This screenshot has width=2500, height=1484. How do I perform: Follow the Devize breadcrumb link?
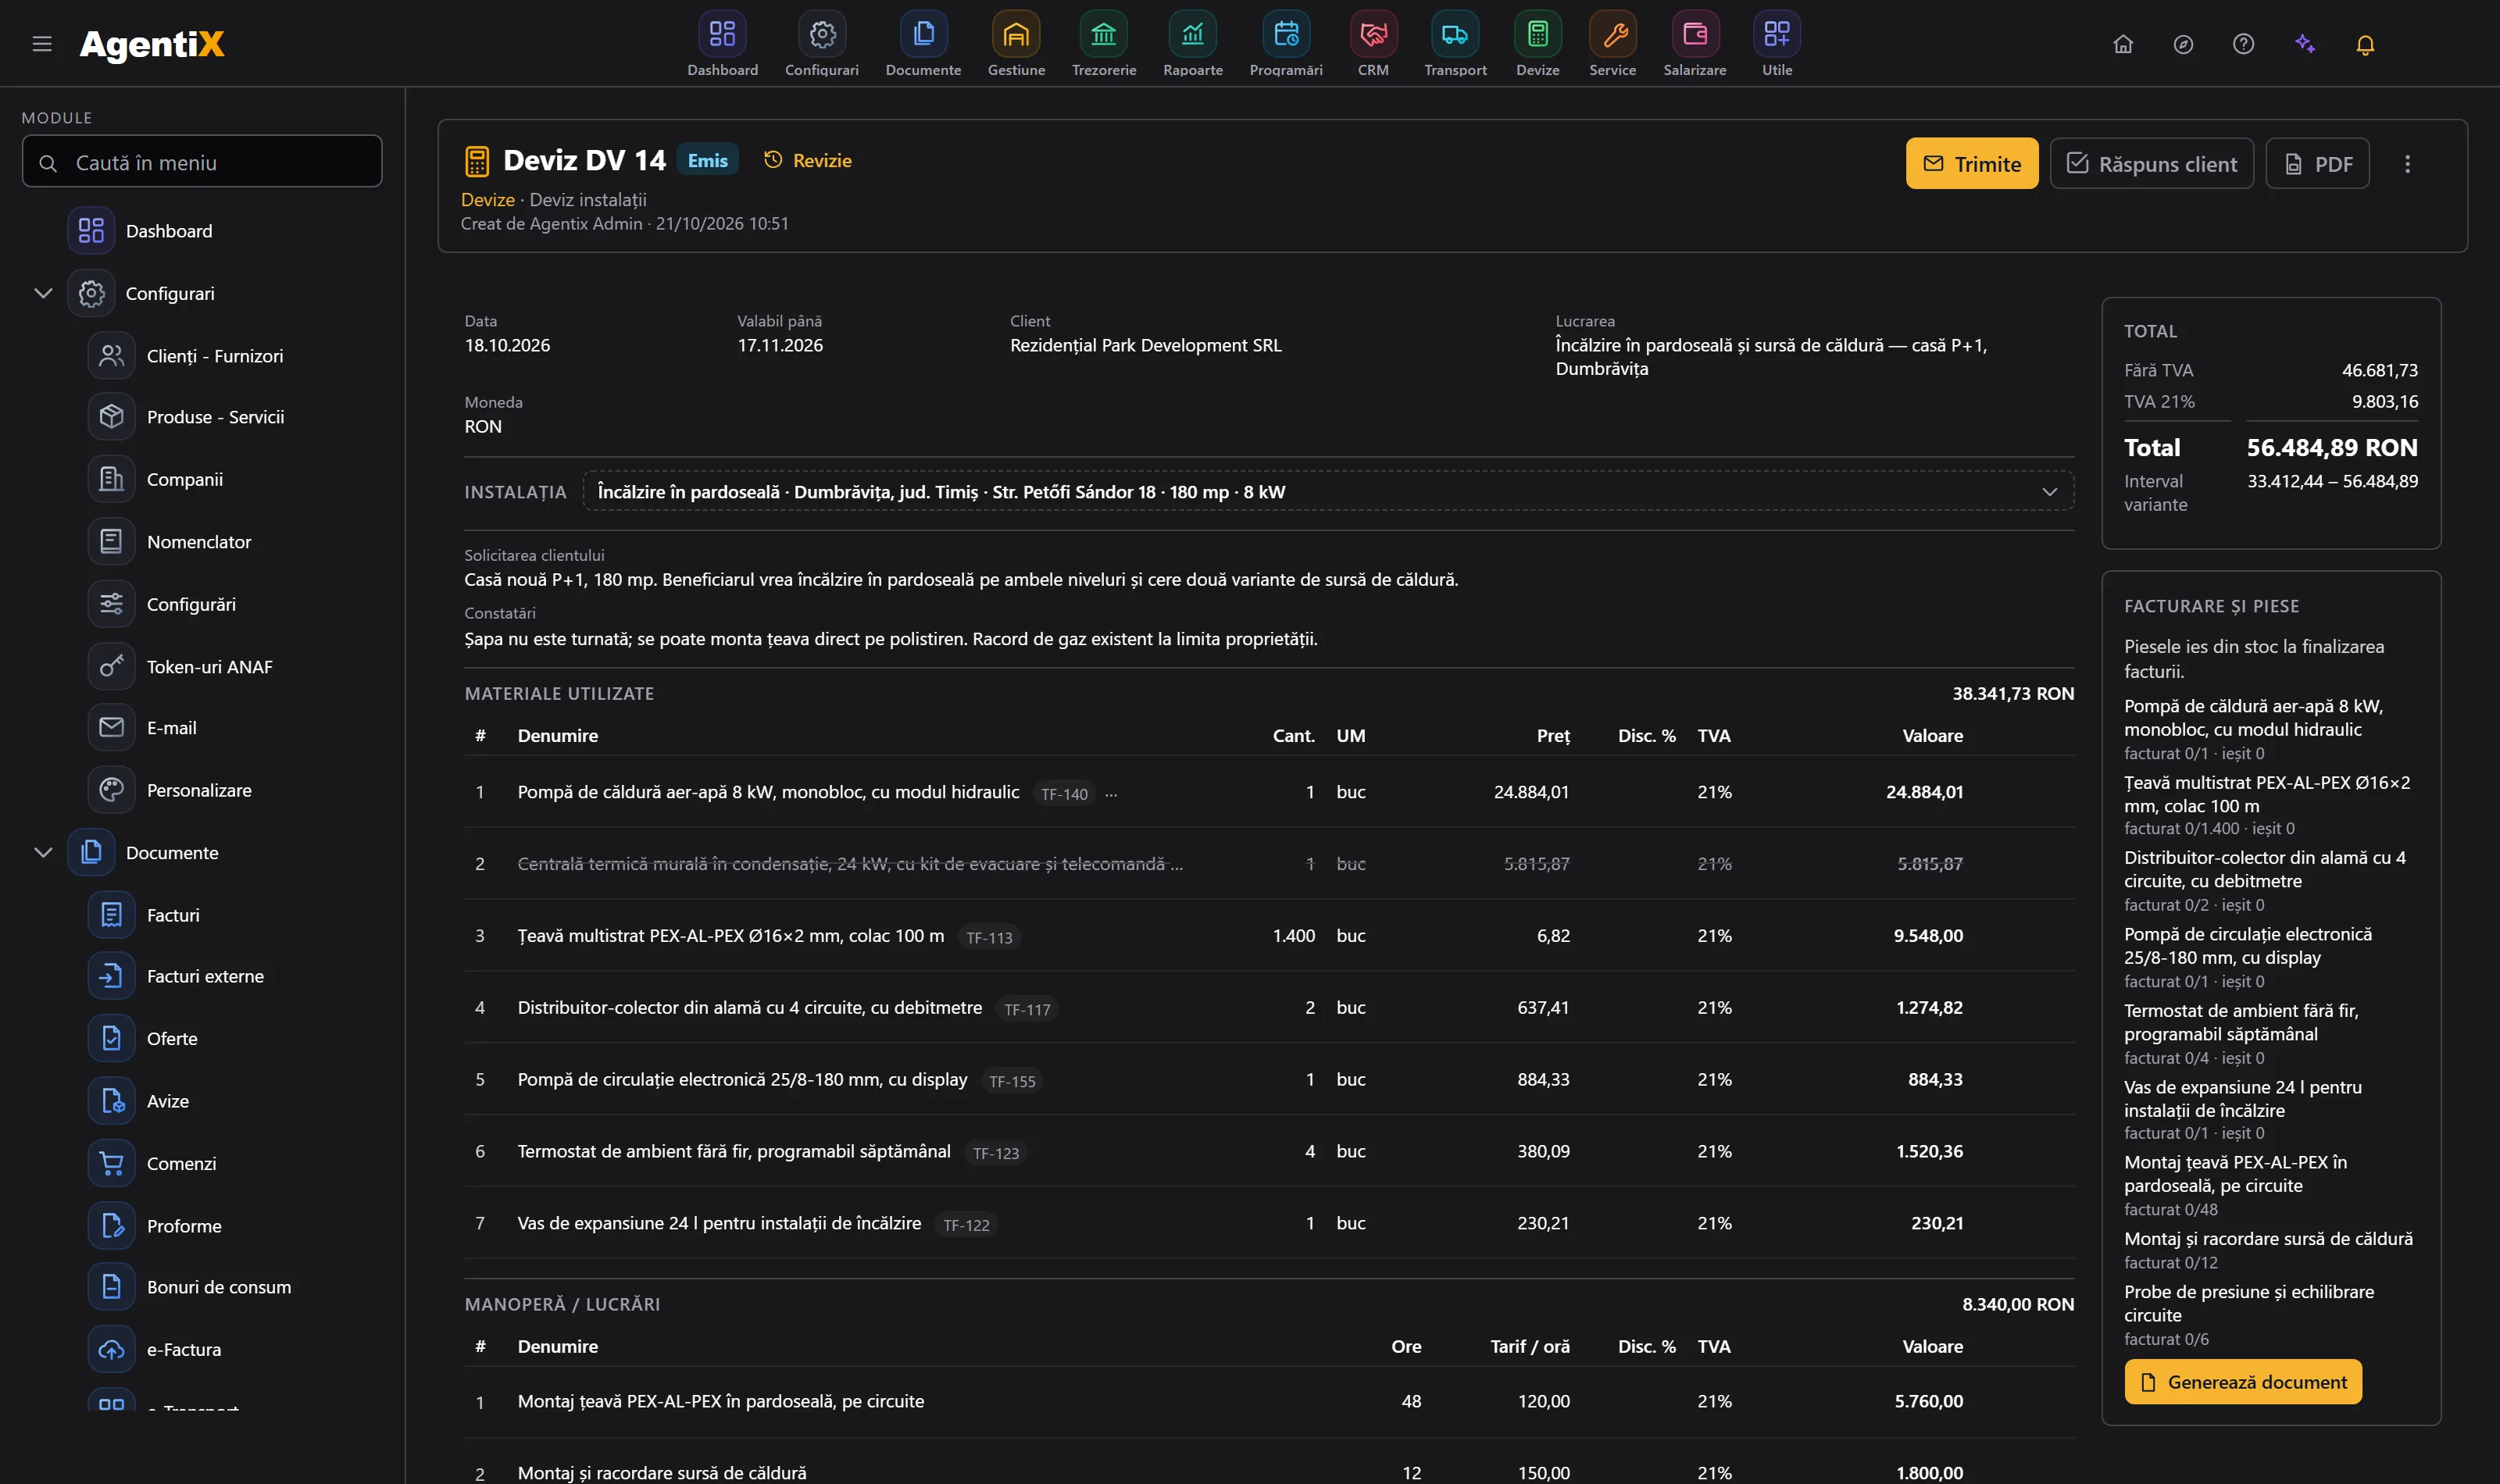click(487, 200)
